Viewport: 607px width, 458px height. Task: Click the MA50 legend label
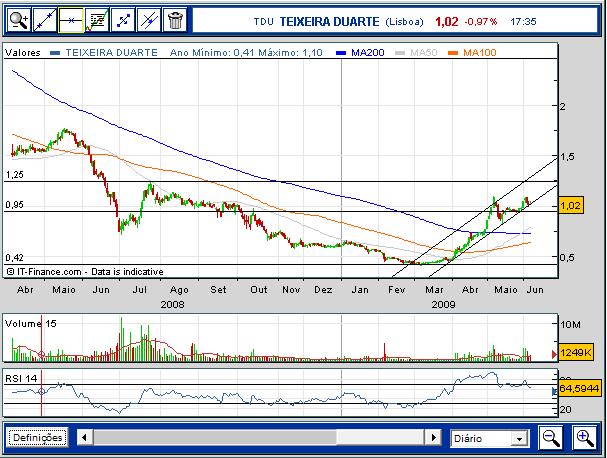(x=423, y=52)
